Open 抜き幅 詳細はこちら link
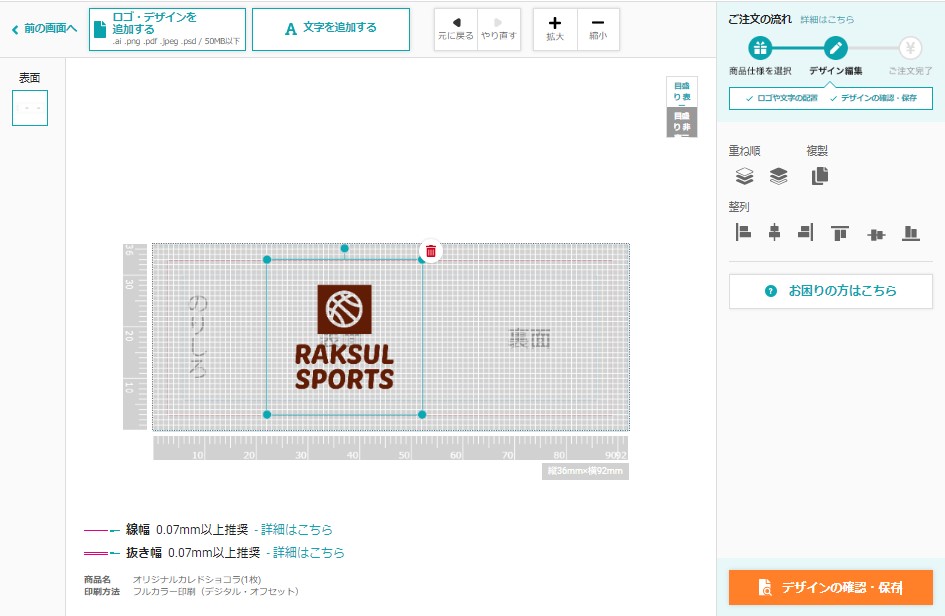The height and width of the screenshot is (616, 945). click(309, 553)
